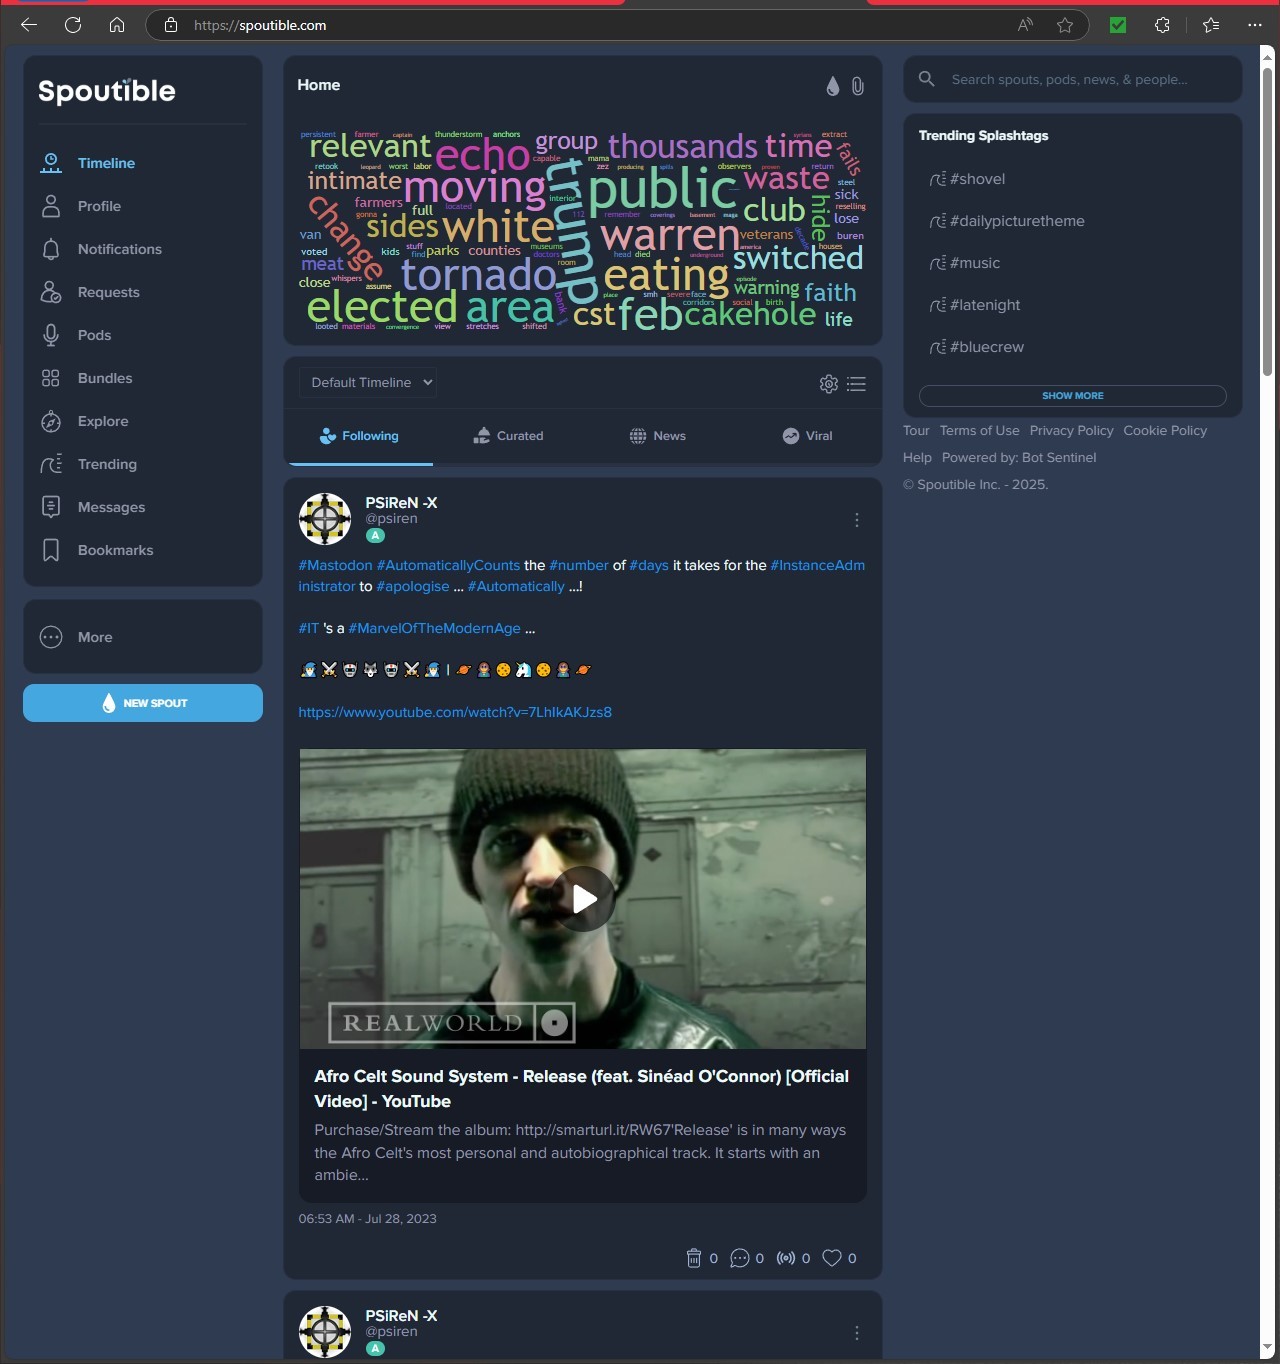Switch to the Curated tab
1280x1364 pixels.
click(508, 436)
